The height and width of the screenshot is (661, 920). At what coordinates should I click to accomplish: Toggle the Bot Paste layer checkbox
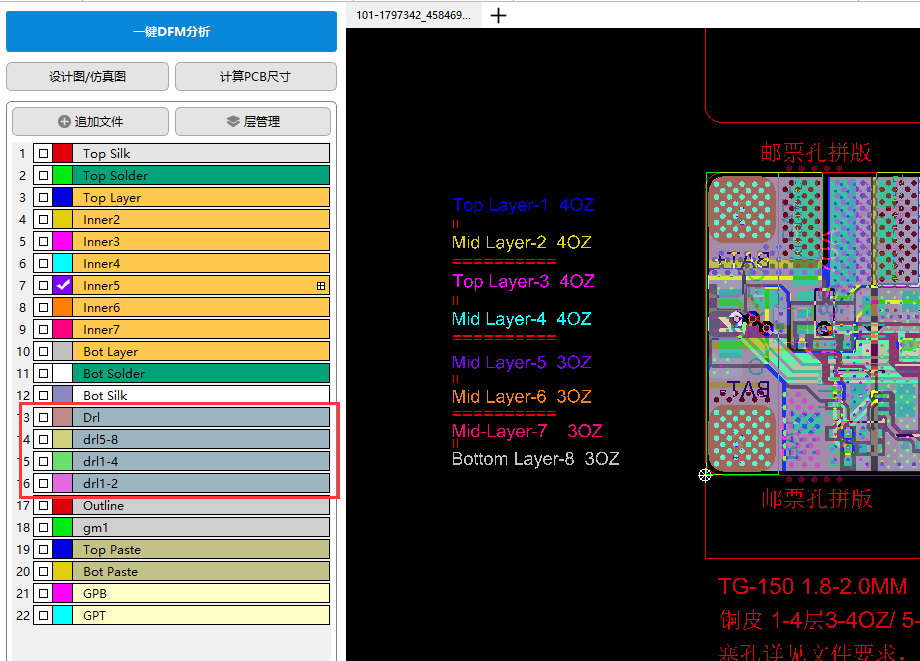pyautogui.click(x=43, y=572)
